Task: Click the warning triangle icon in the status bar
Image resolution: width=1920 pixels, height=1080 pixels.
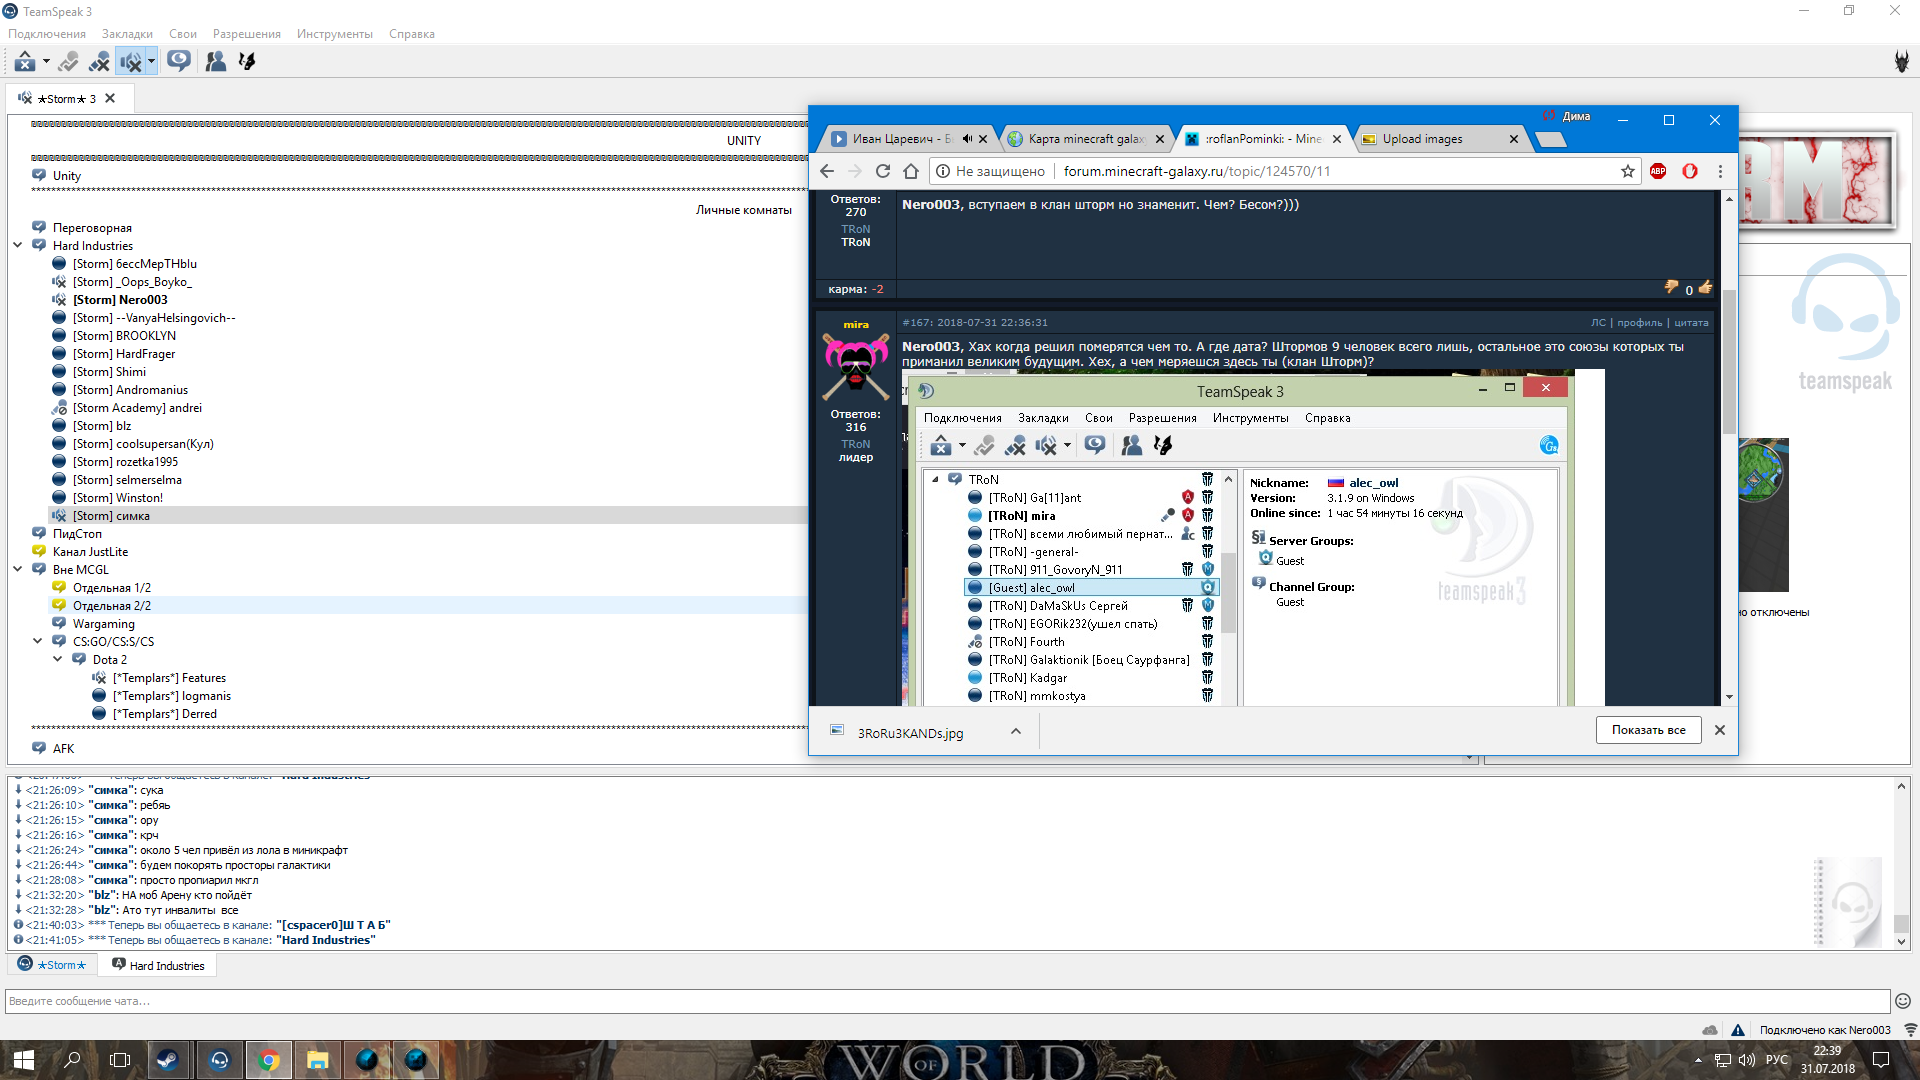Action: tap(1738, 1030)
